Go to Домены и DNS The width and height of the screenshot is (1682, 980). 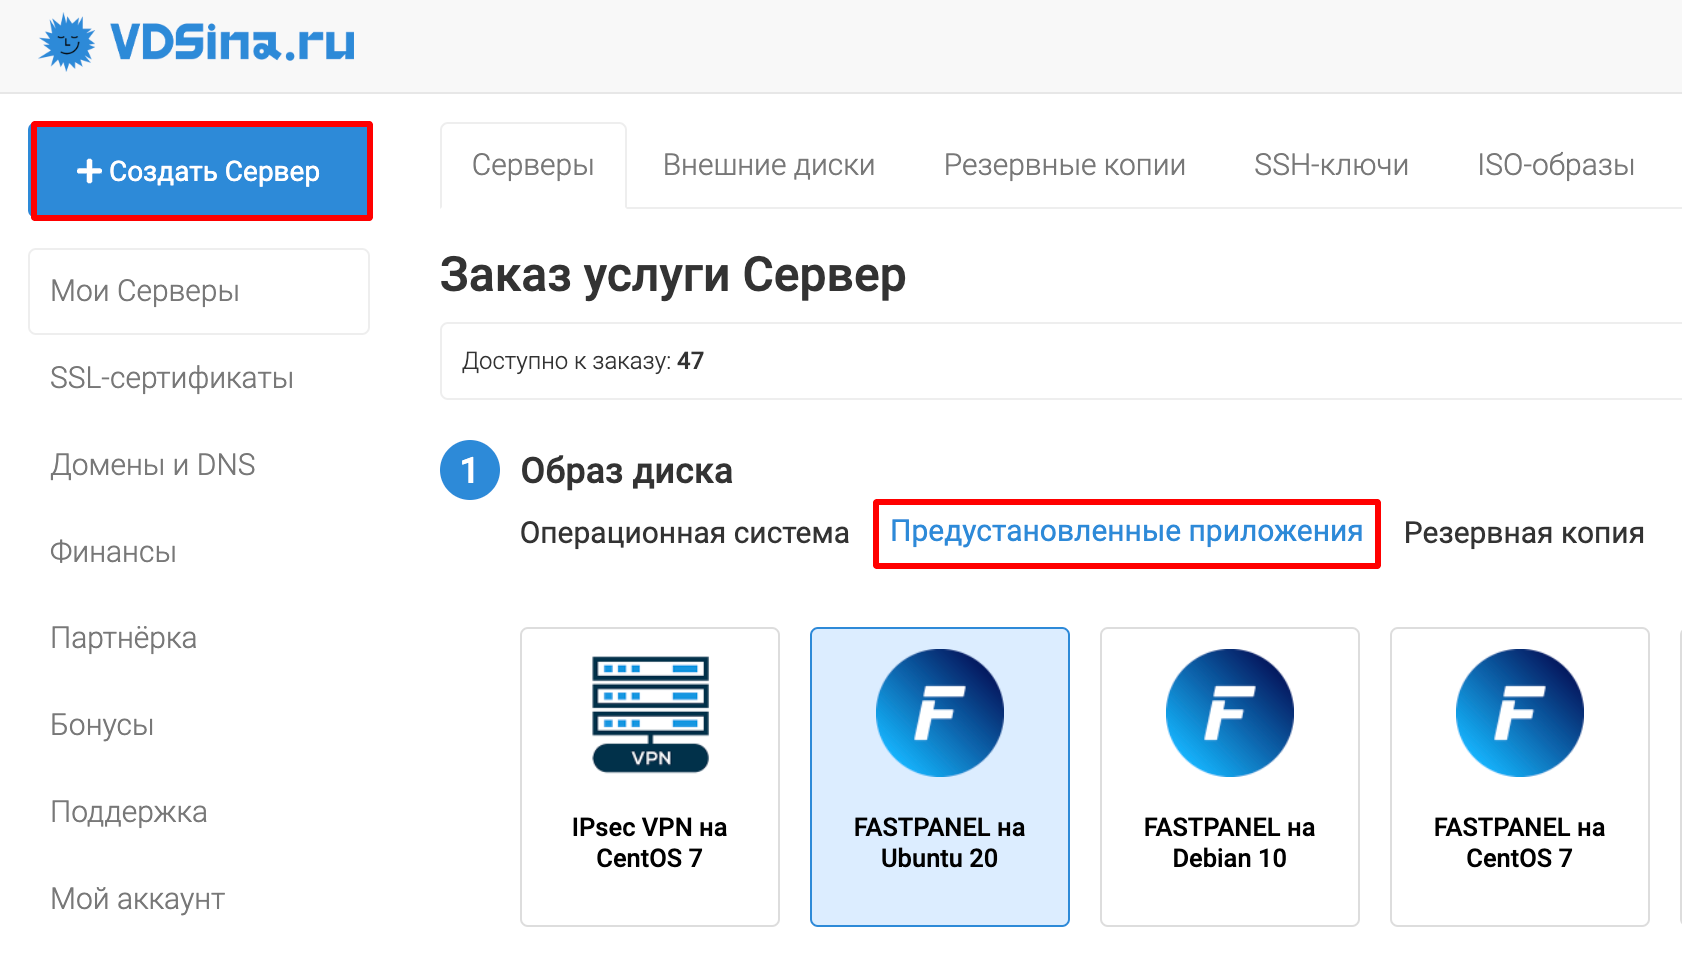pos(153,465)
